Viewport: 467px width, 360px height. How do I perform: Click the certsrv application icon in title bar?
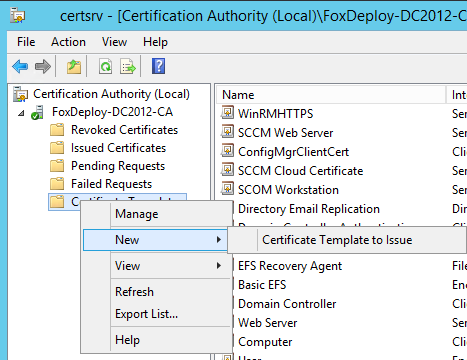click(x=18, y=15)
